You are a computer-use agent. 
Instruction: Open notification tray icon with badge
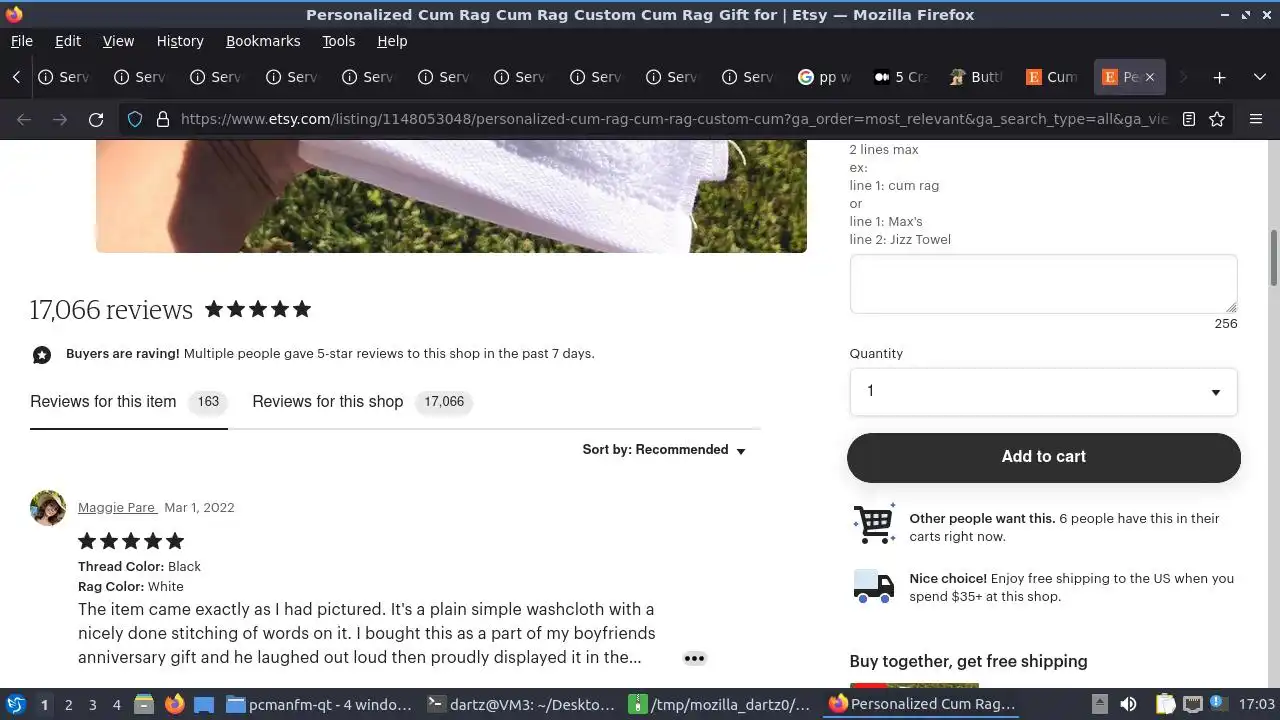(x=1217, y=704)
